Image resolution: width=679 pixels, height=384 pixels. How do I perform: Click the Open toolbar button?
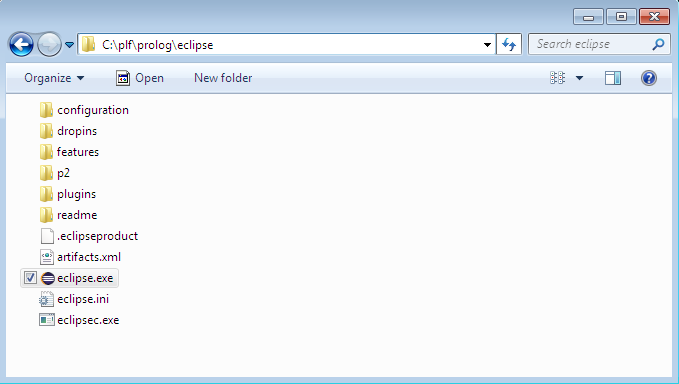(x=140, y=78)
